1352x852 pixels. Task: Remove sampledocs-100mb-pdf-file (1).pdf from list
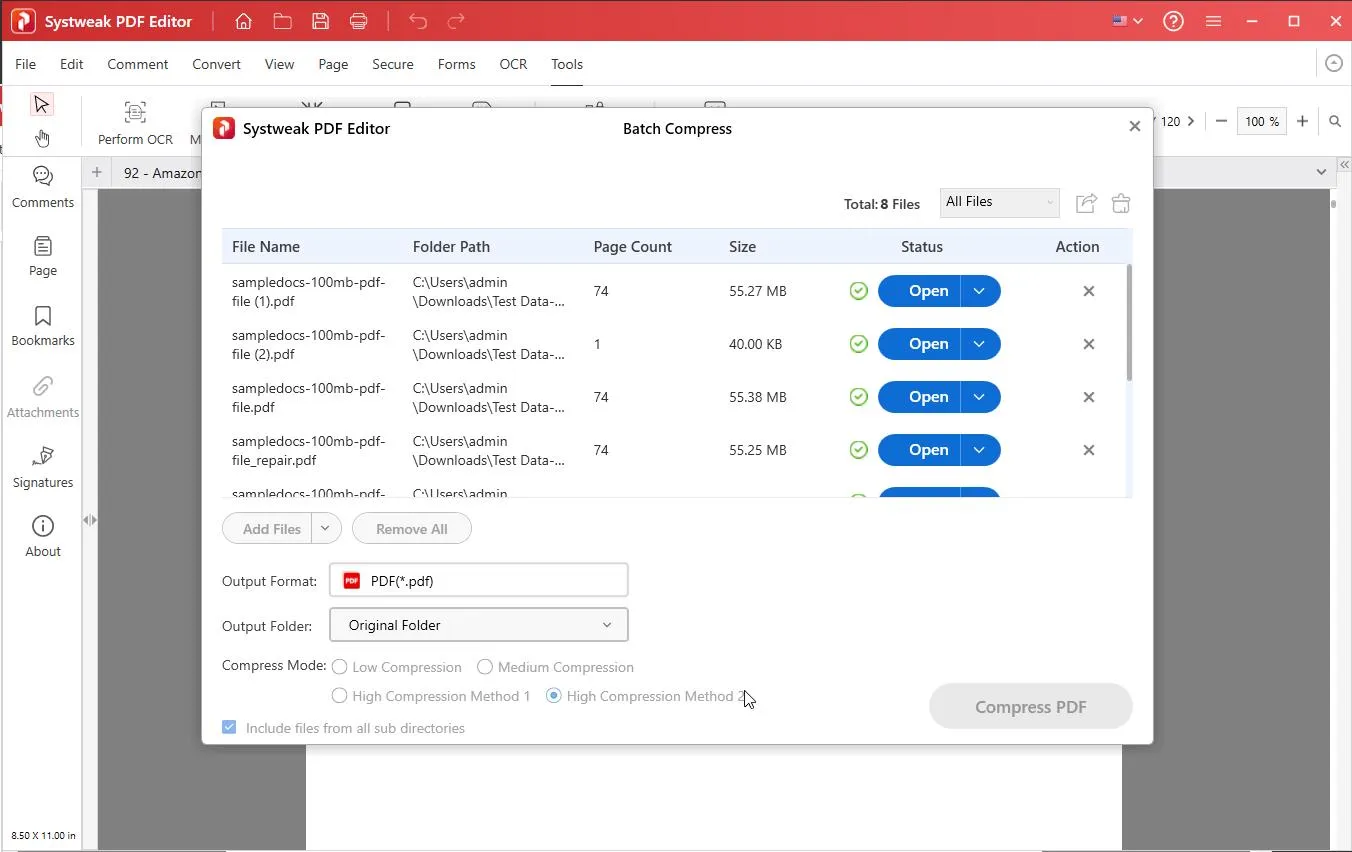(1089, 291)
